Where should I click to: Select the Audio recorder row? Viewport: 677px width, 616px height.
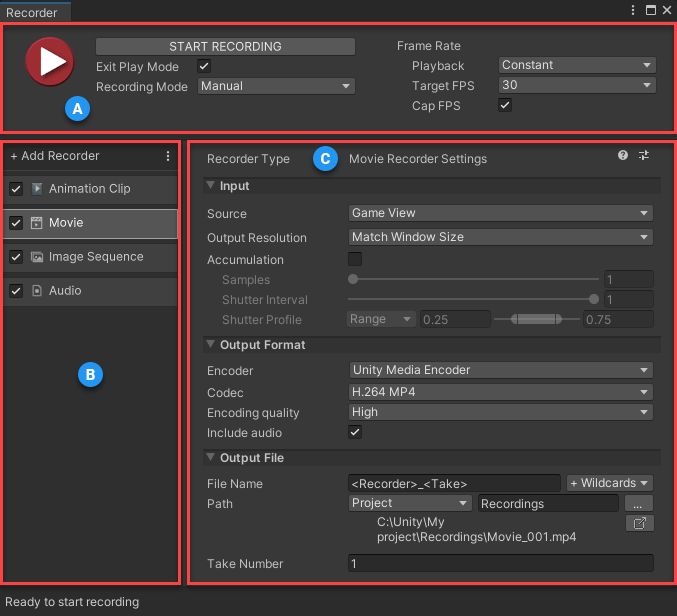(90, 291)
